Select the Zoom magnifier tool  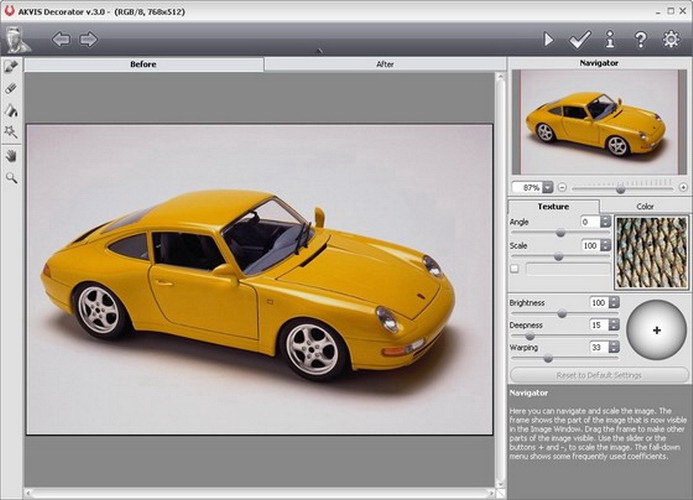[x=11, y=177]
